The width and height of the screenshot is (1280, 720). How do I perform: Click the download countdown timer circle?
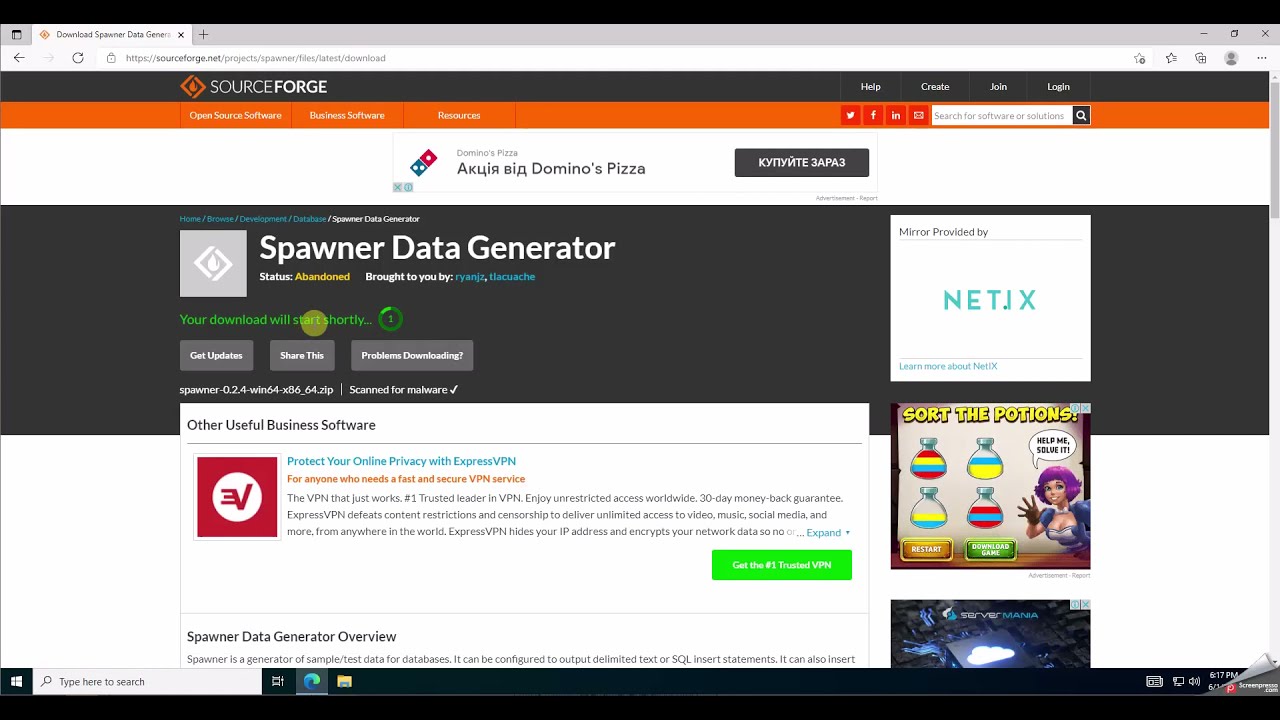click(x=390, y=319)
